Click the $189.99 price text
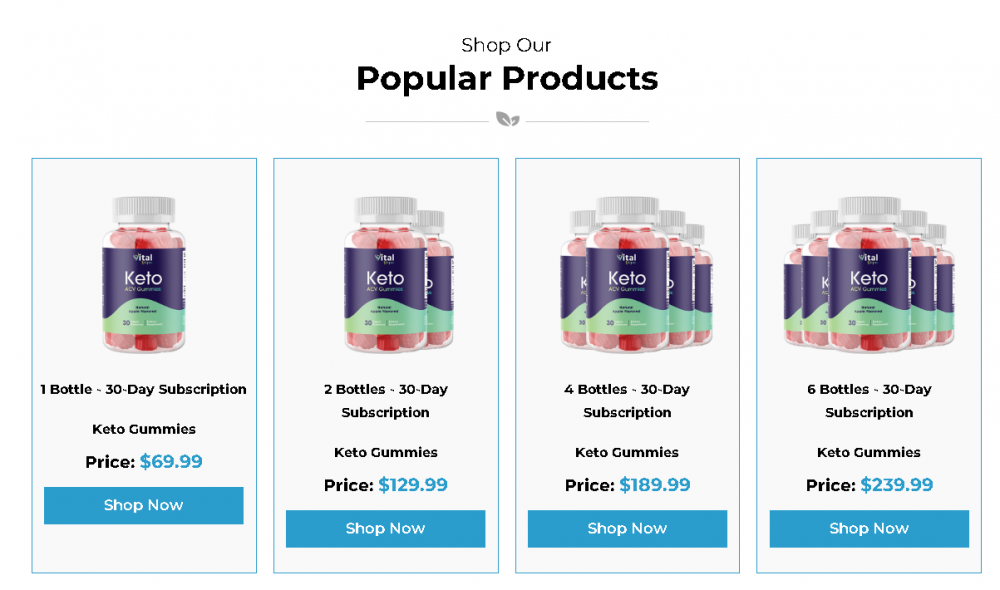 point(655,485)
